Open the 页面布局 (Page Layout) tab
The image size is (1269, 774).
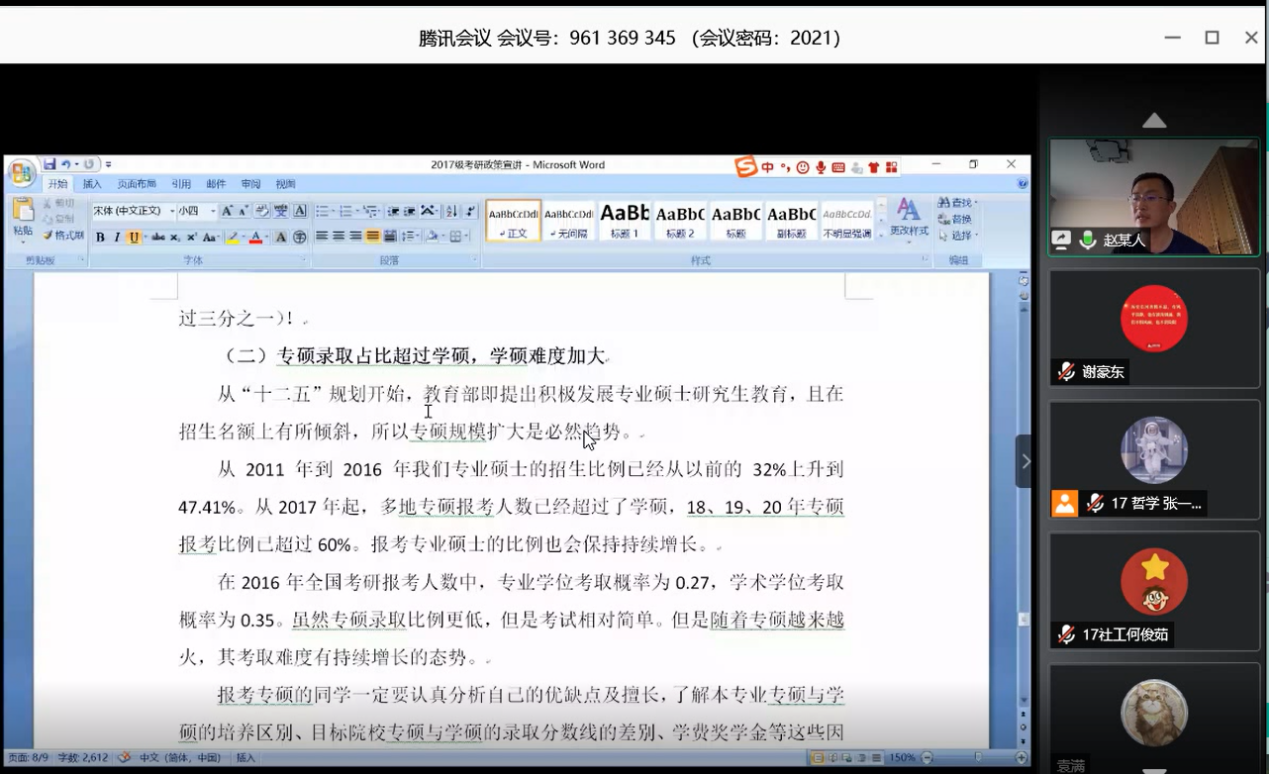click(x=137, y=184)
